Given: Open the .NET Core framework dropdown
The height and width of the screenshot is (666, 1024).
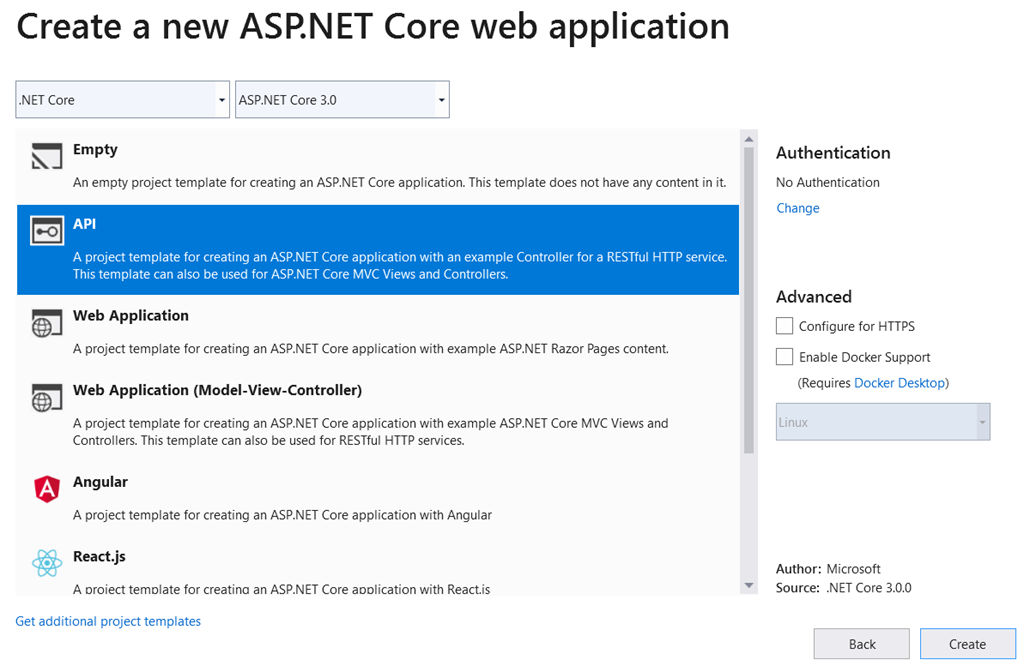Looking at the screenshot, I should click(x=123, y=100).
